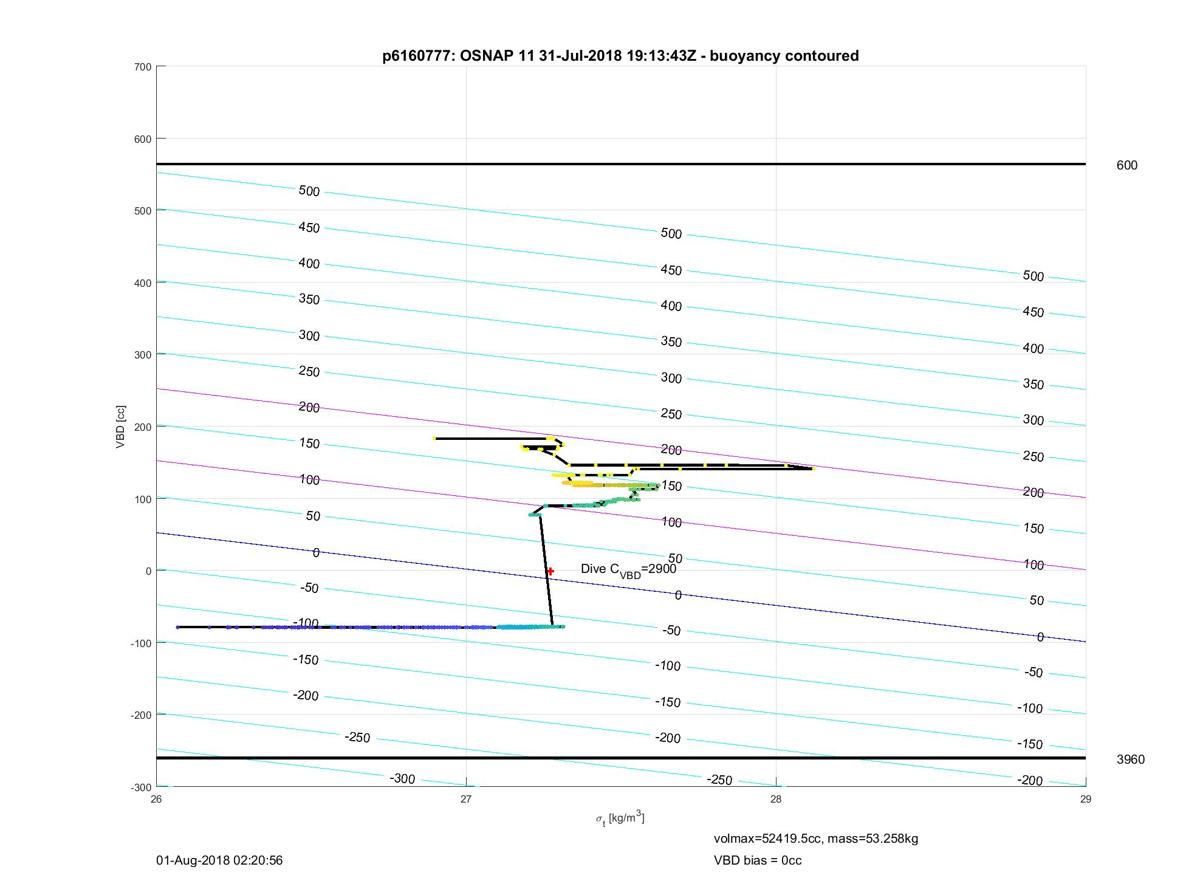Click the '-300' contour label inside the plot
Viewport: 1200px width, 885px height.
[x=402, y=778]
